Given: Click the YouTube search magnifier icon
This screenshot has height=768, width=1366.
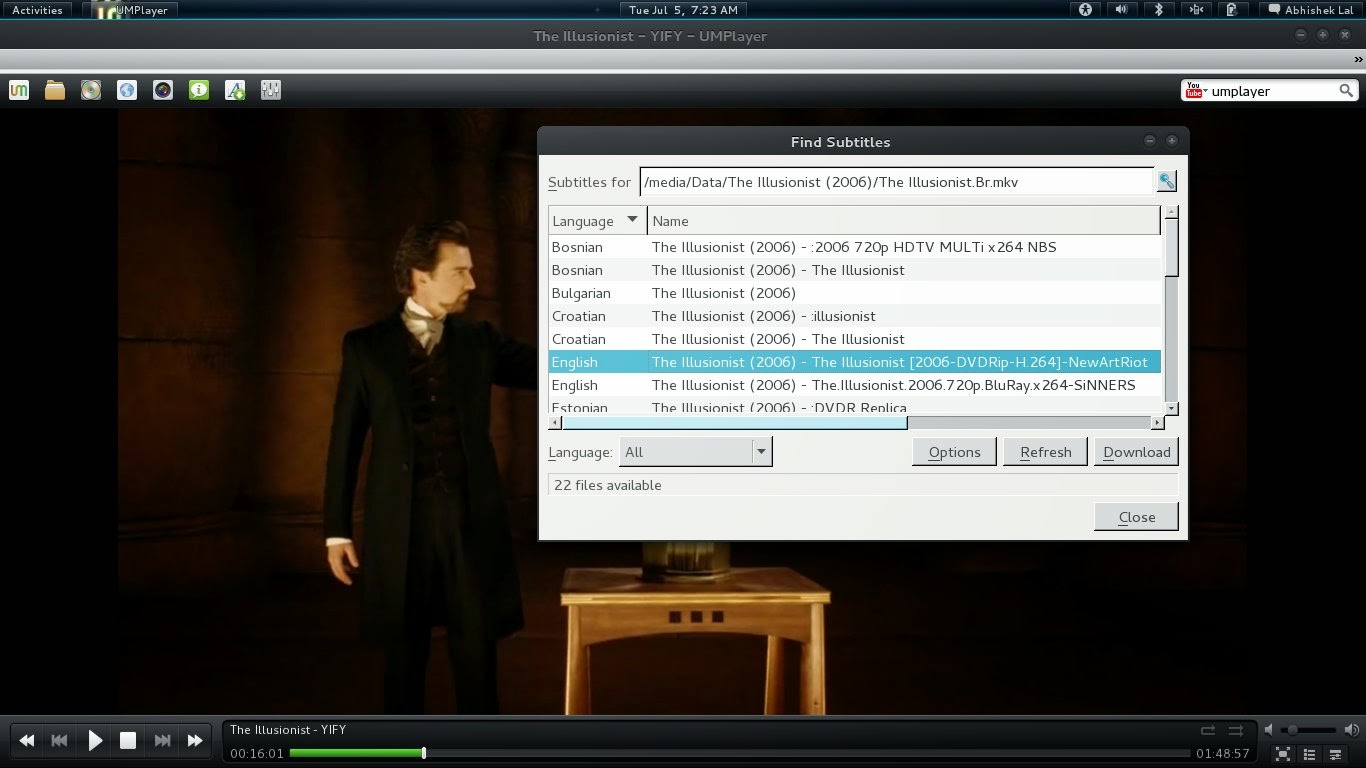Looking at the screenshot, I should [1346, 91].
